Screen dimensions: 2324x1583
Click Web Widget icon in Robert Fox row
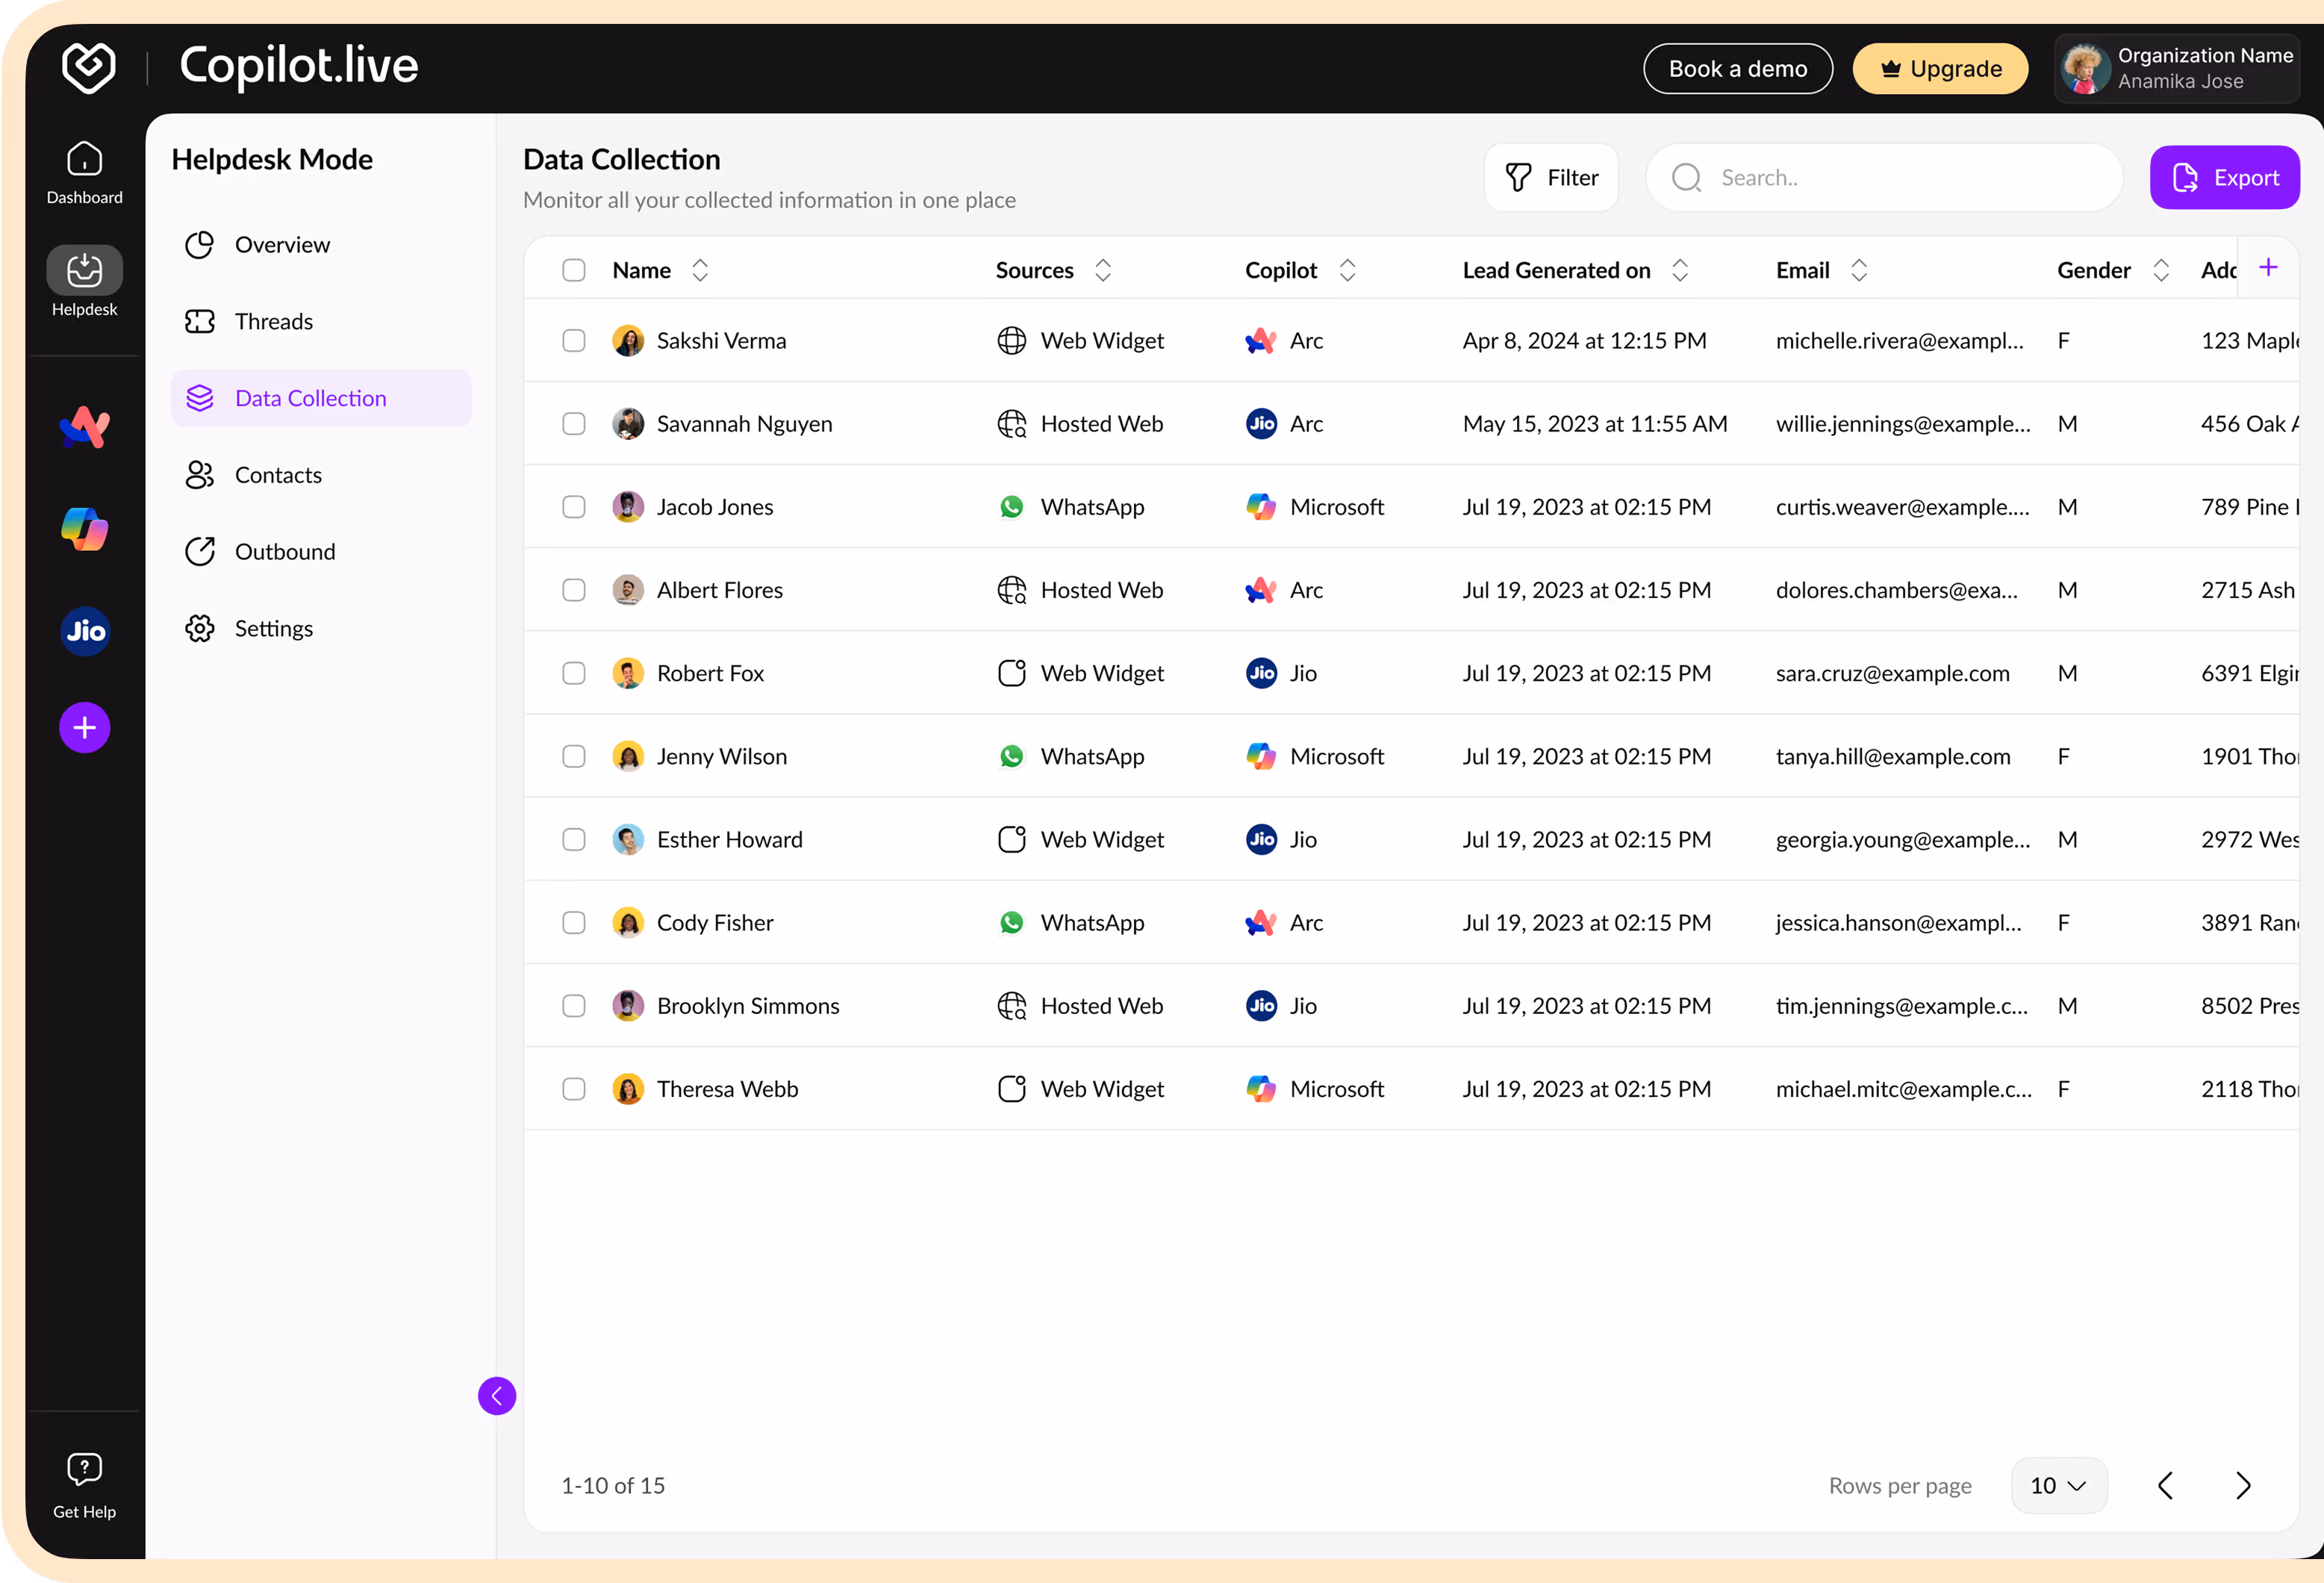click(x=1012, y=673)
